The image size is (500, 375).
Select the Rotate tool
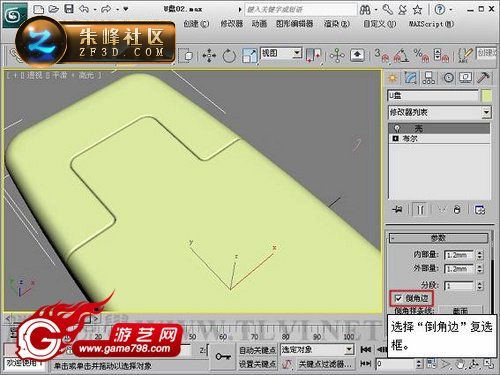(x=229, y=55)
